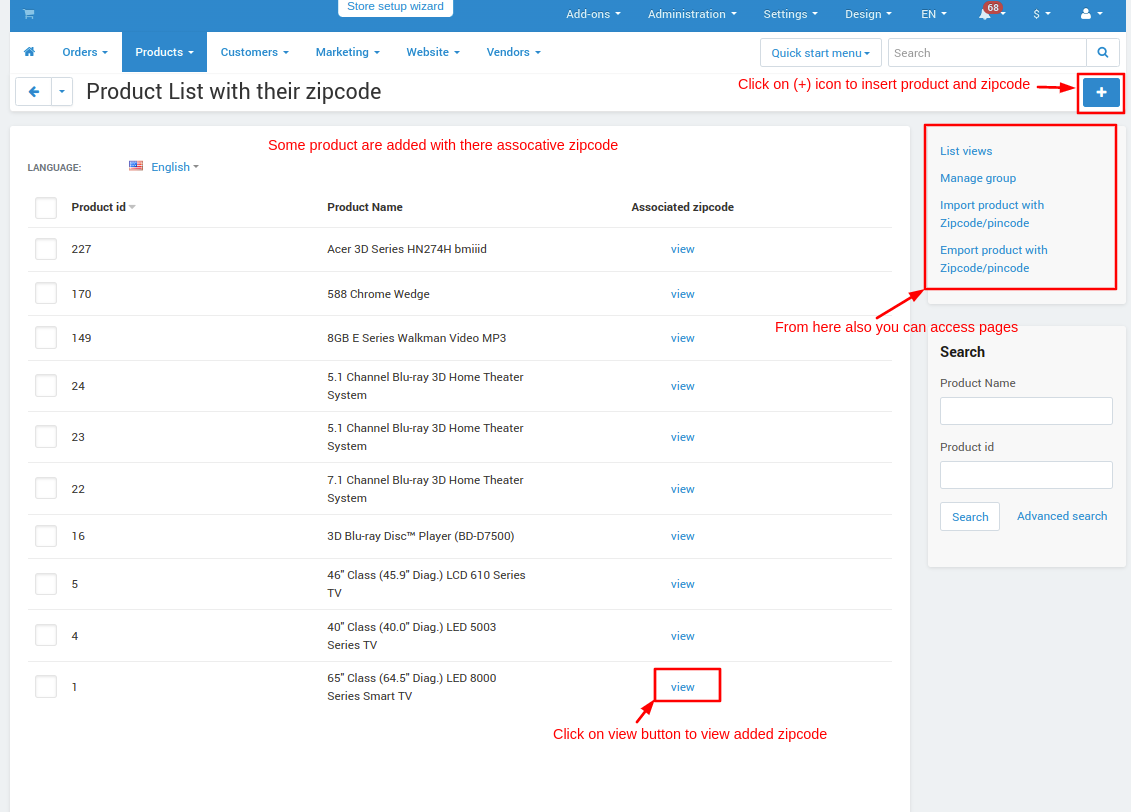
Task: Click the magnifier search icon button
Action: [x=1103, y=53]
